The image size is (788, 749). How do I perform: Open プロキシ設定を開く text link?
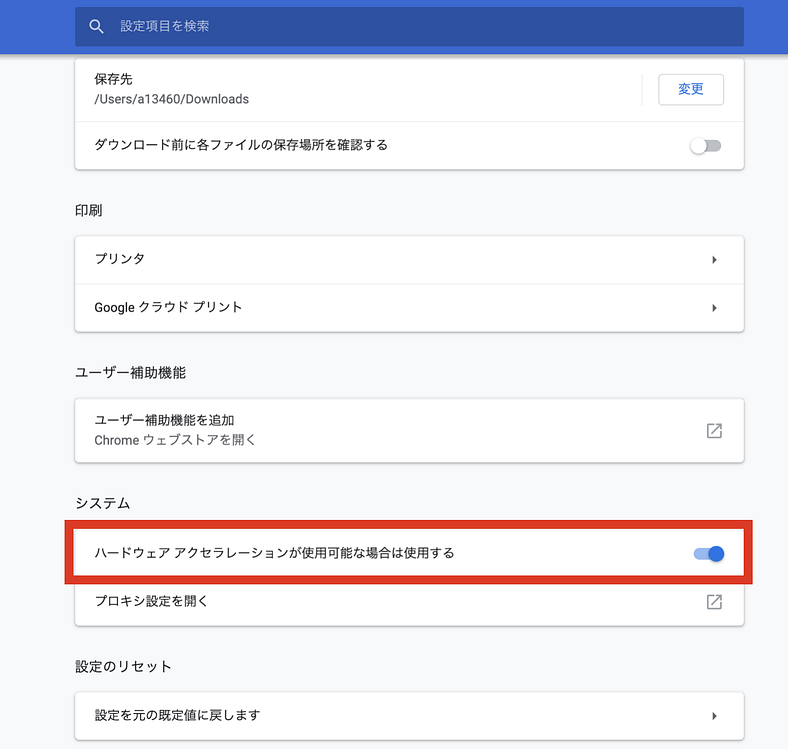[x=151, y=601]
